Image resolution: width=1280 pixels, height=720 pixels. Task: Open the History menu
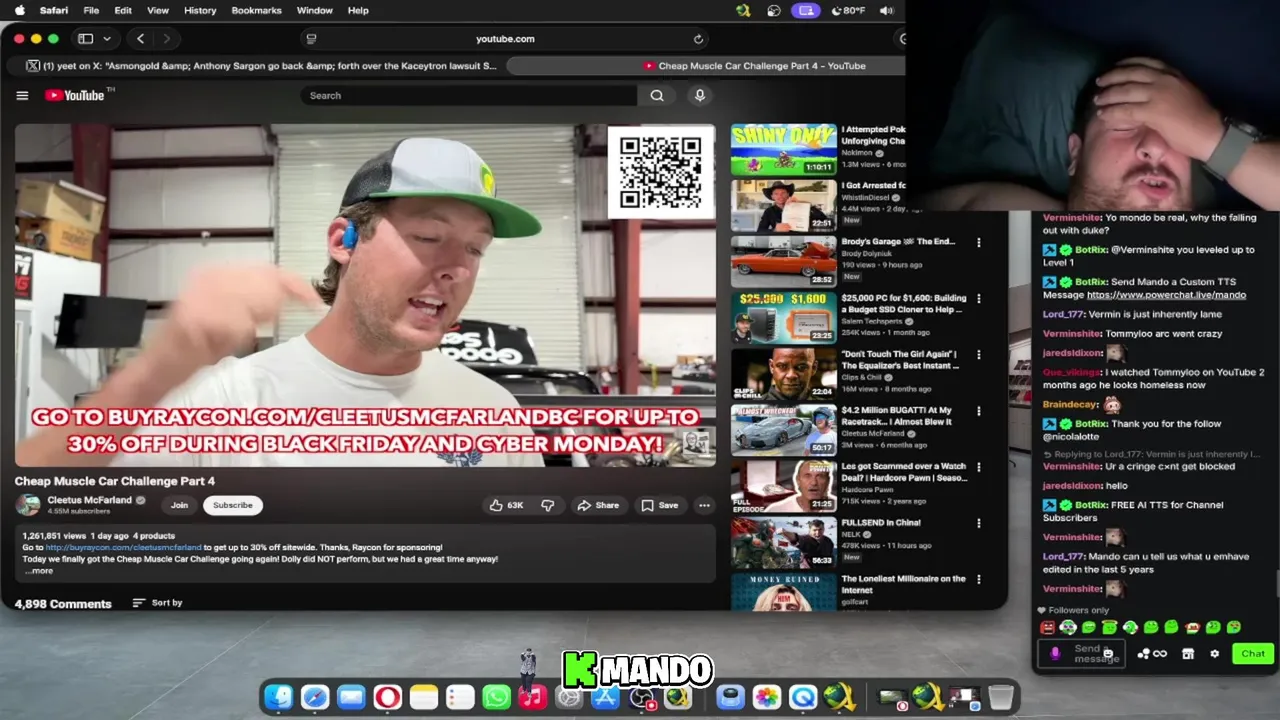200,10
